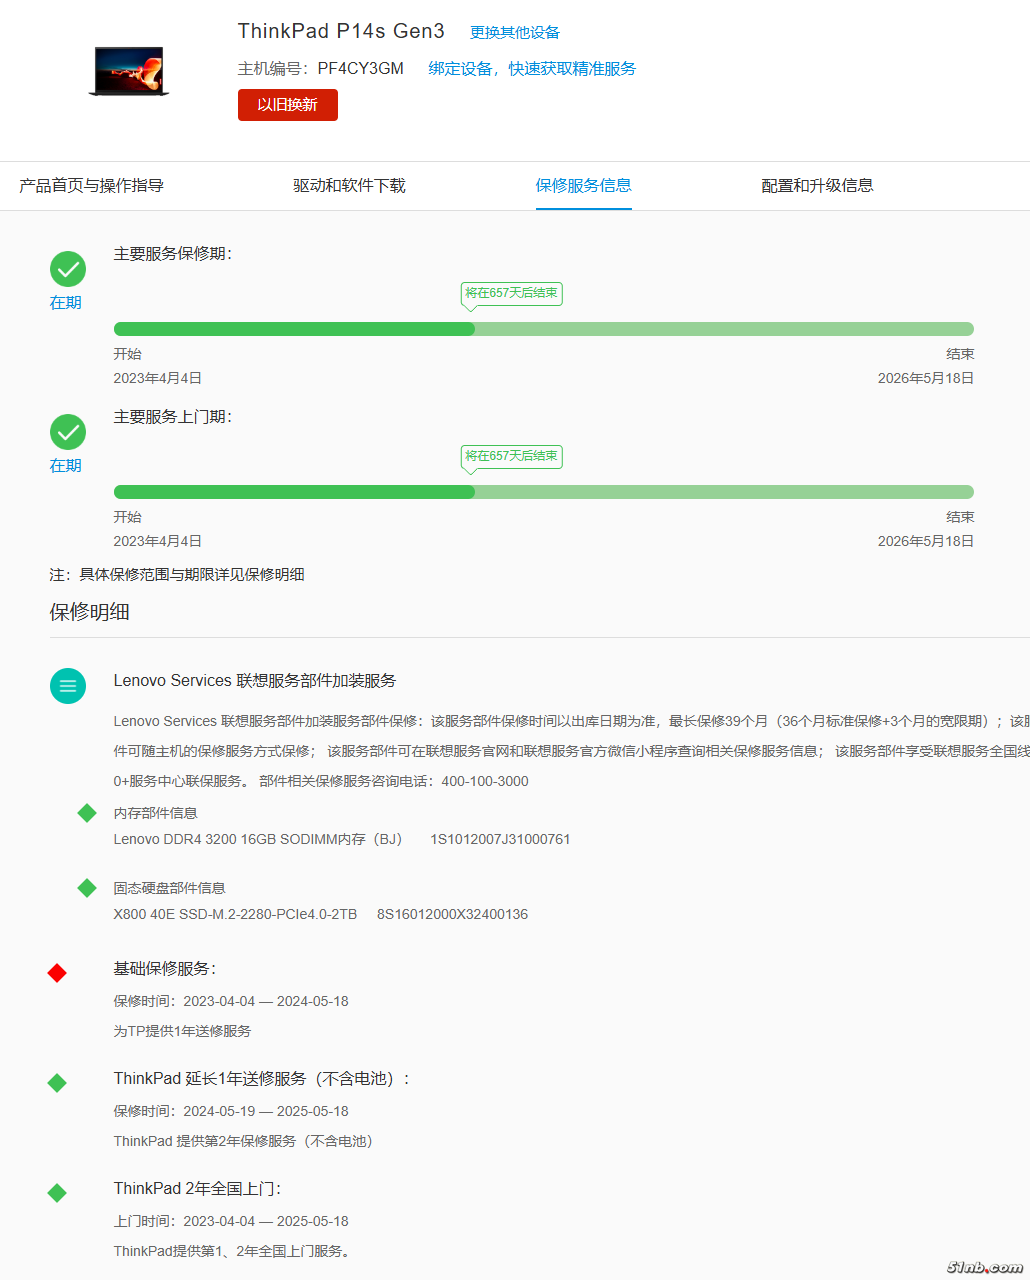Click the red diamond icon beside 基础保修服务

(57, 973)
